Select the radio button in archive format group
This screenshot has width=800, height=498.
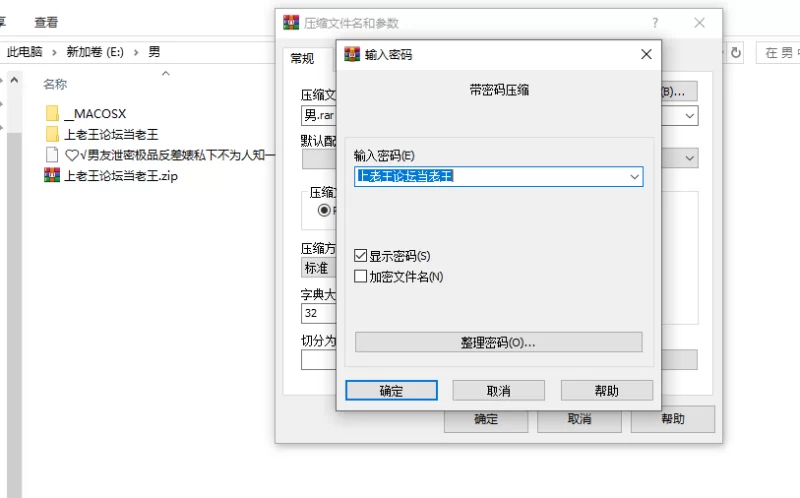click(x=324, y=210)
